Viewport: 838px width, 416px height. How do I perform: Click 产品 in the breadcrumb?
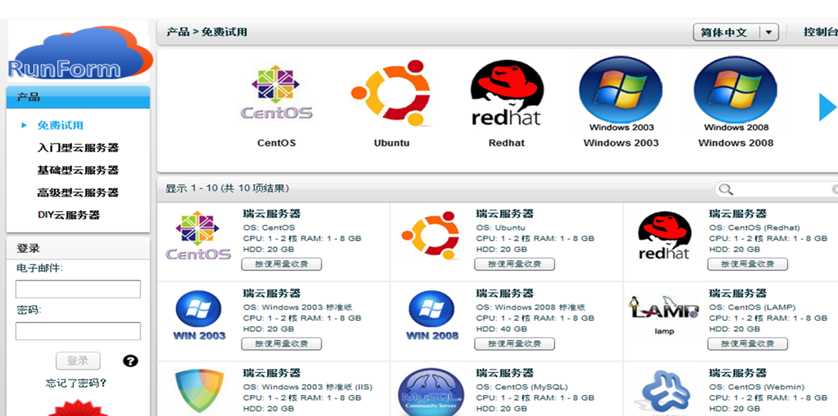(x=178, y=32)
